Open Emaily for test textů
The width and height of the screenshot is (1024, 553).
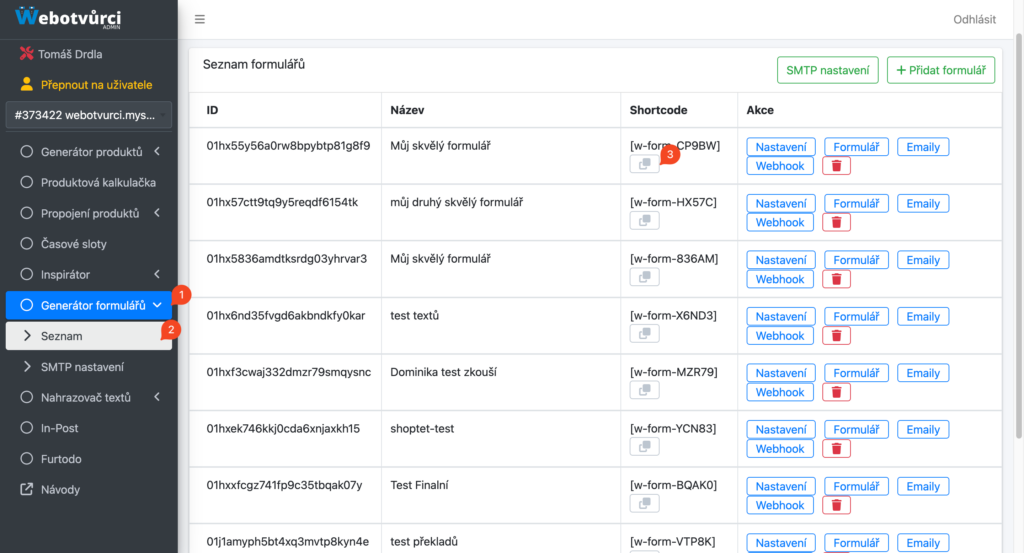tap(923, 317)
